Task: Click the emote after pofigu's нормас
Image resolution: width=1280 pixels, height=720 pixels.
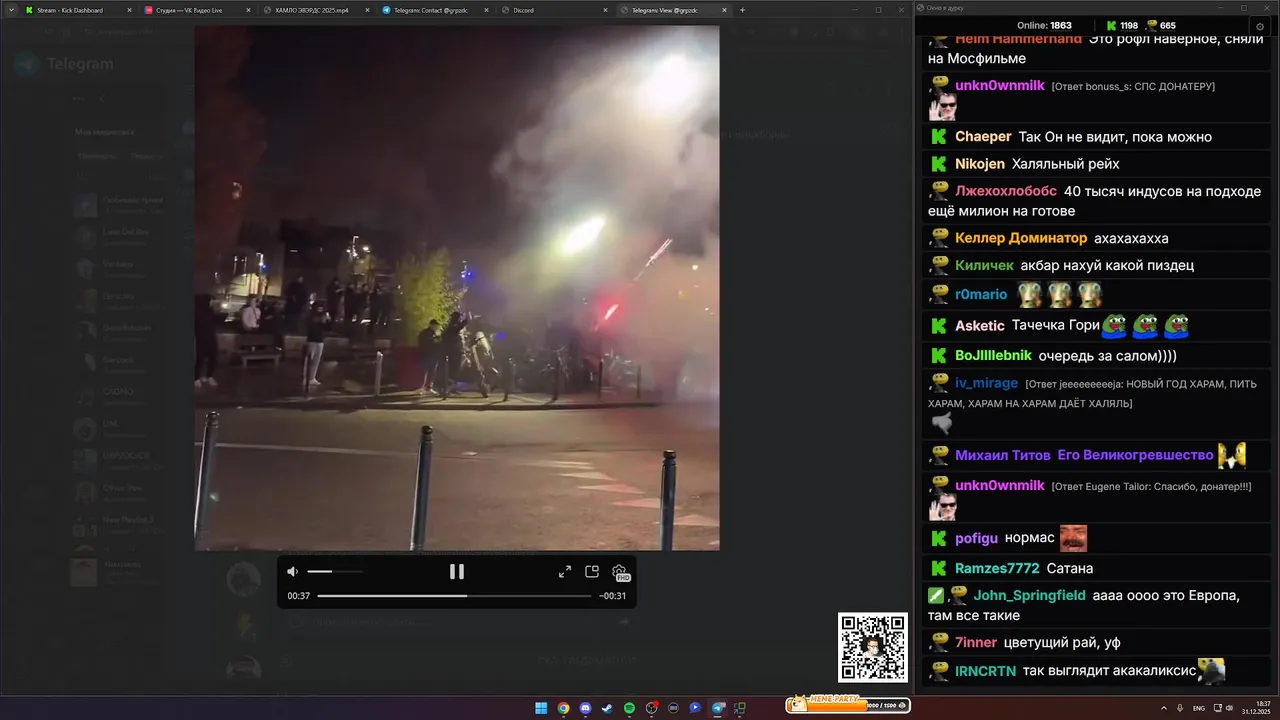Action: point(1073,538)
